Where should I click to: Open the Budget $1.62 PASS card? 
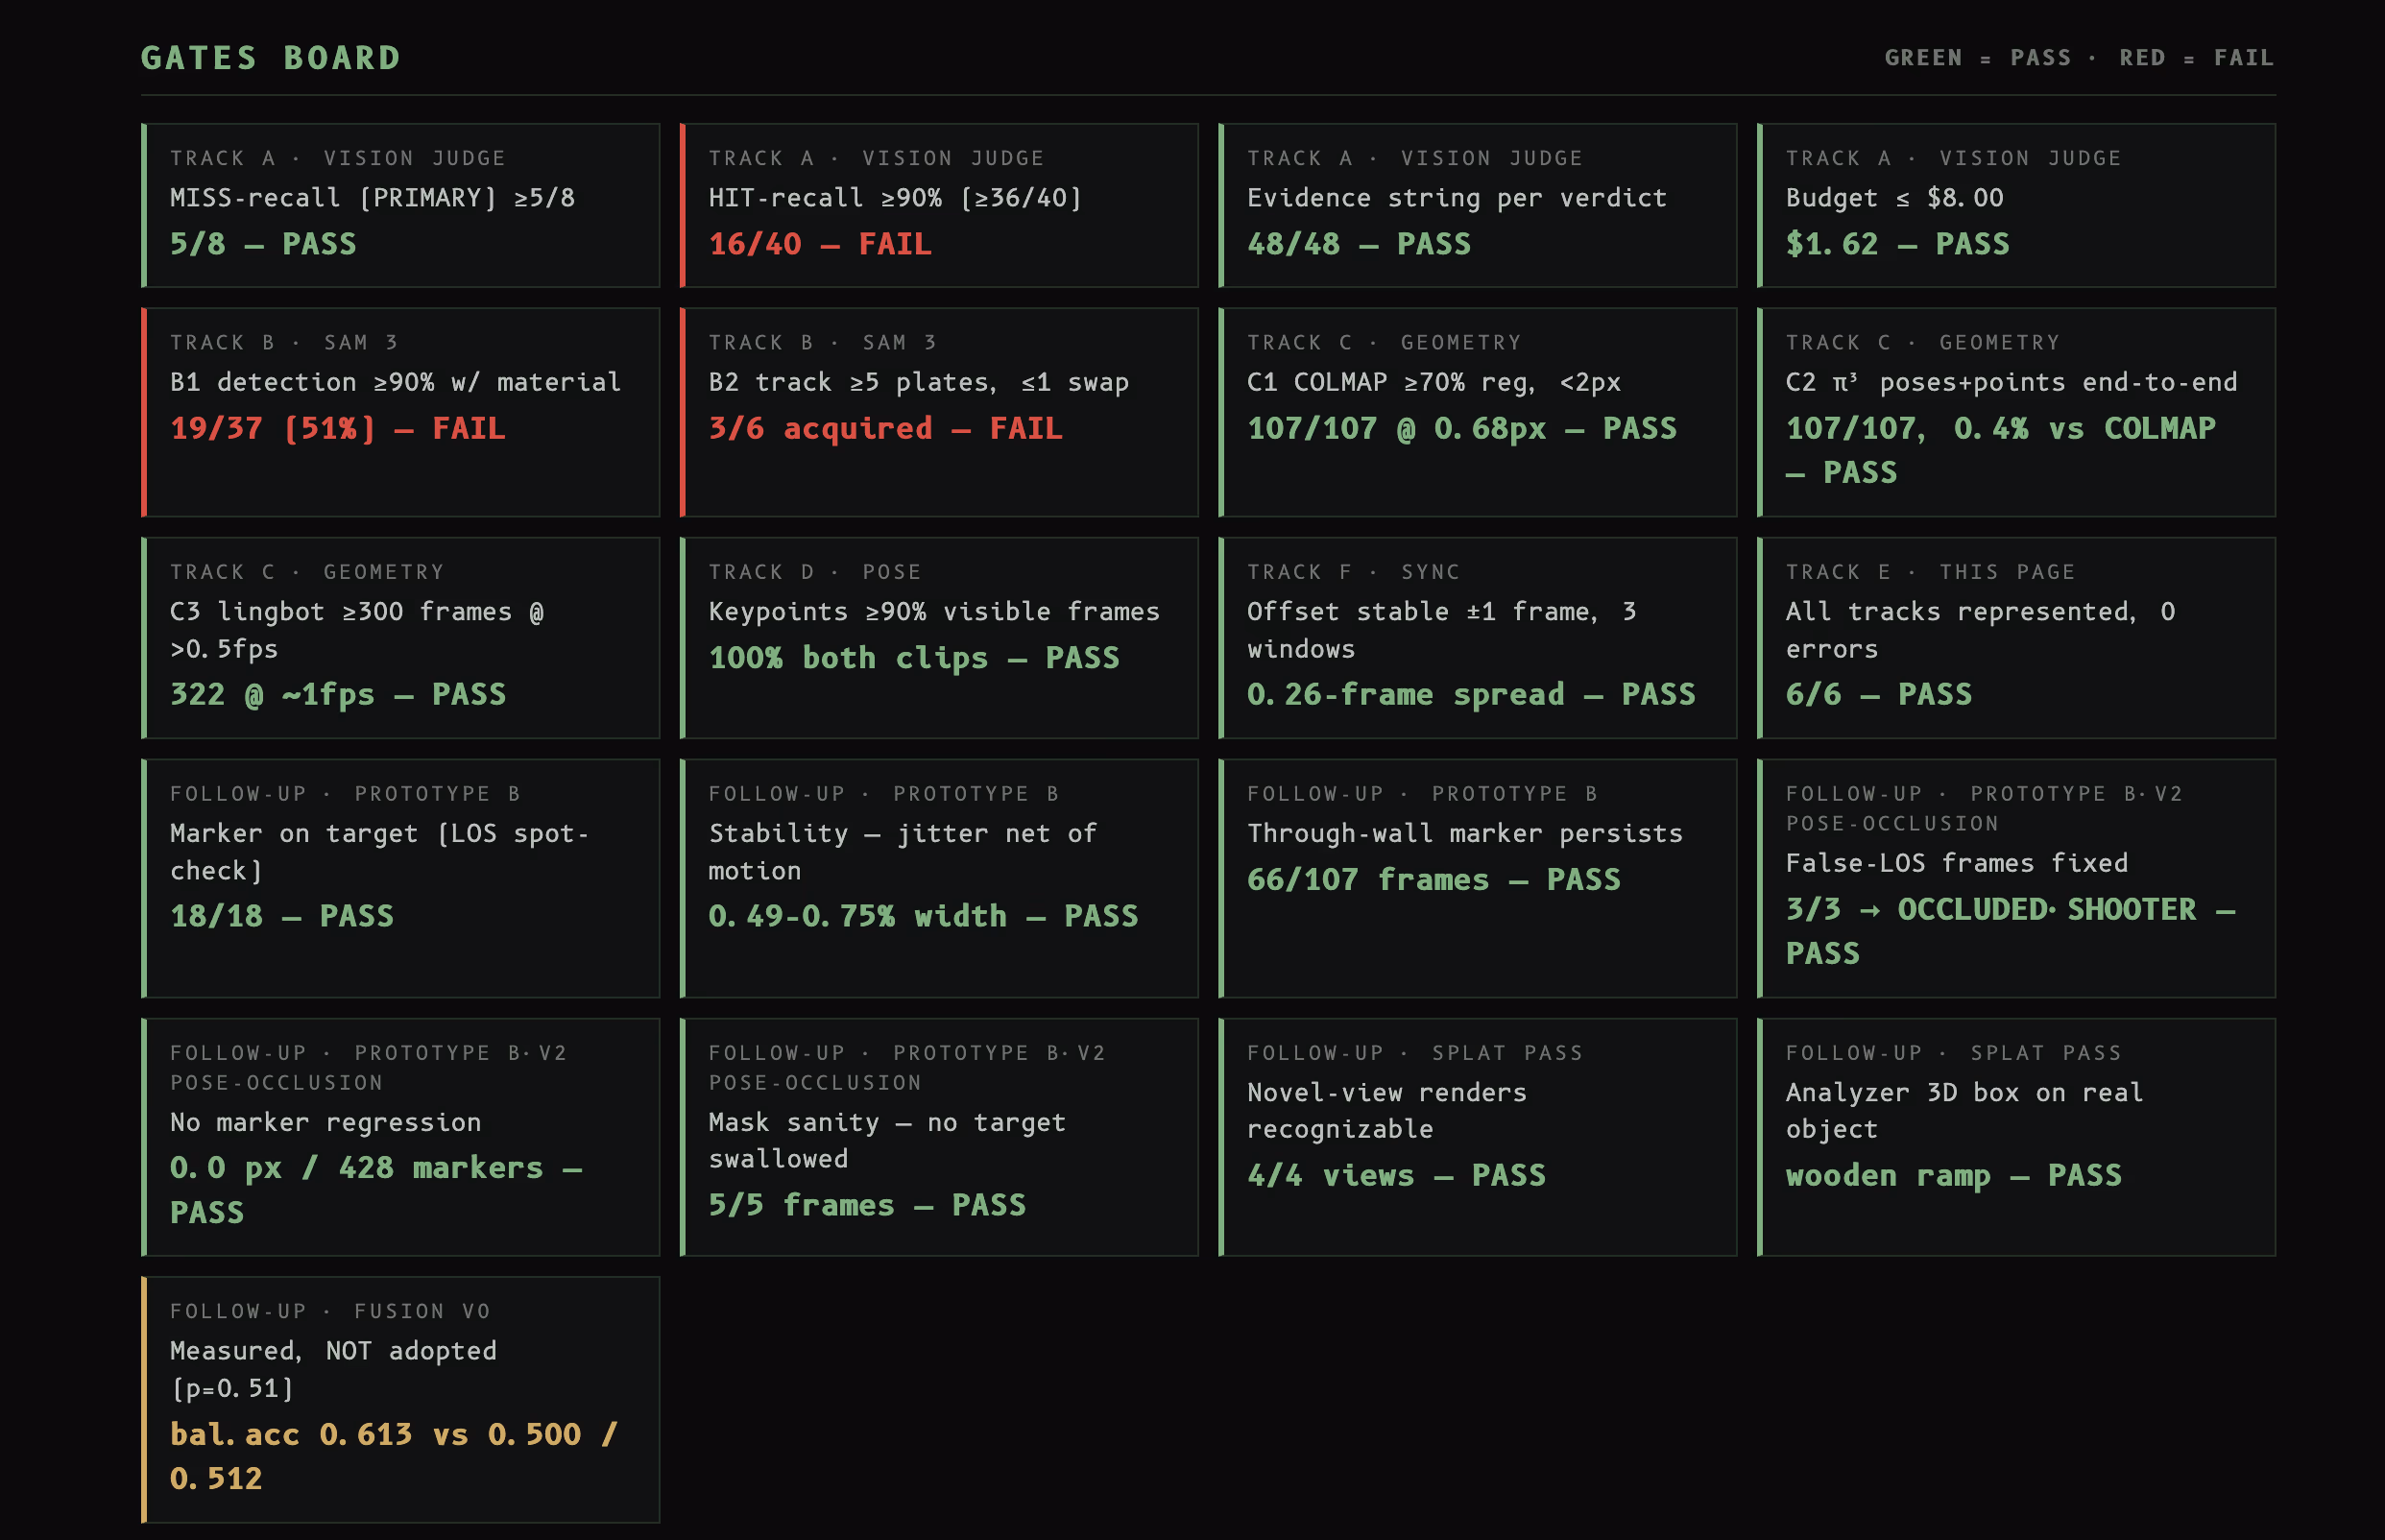tap(2016, 205)
